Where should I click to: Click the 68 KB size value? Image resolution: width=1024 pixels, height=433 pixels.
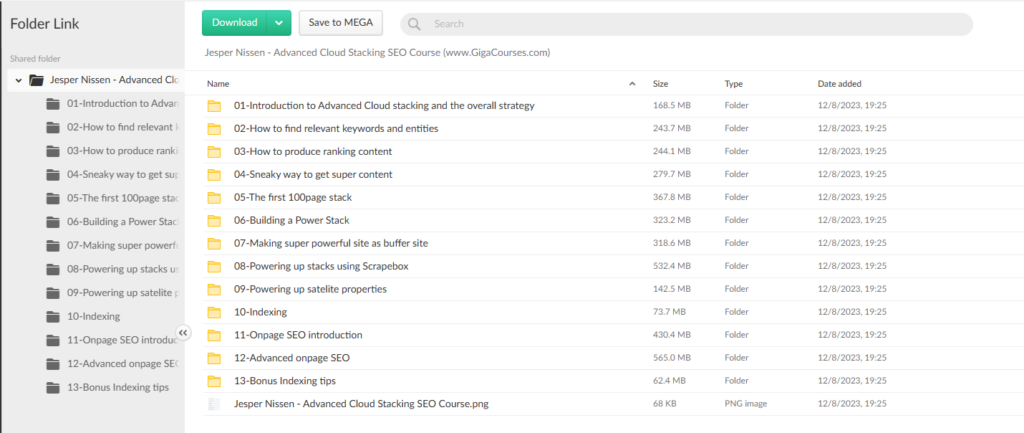pos(664,404)
